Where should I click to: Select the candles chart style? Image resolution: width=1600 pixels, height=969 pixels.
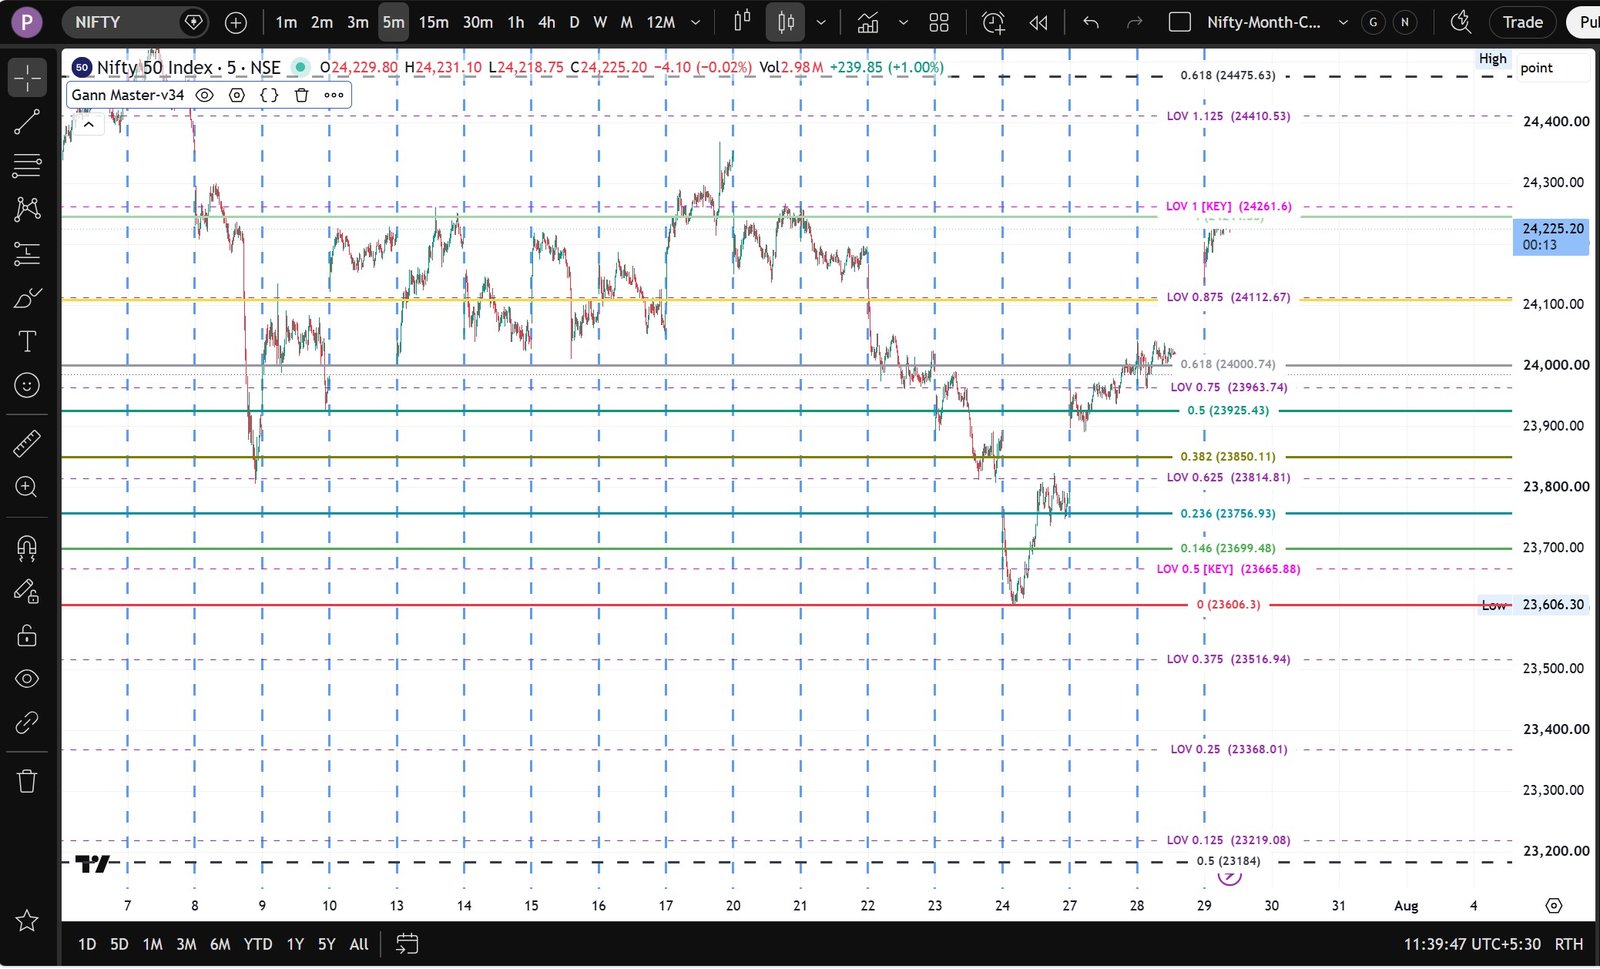pyautogui.click(x=786, y=22)
